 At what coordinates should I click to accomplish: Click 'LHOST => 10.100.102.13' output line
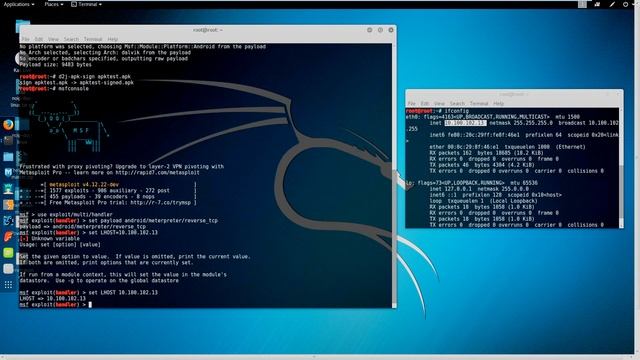coord(53,298)
